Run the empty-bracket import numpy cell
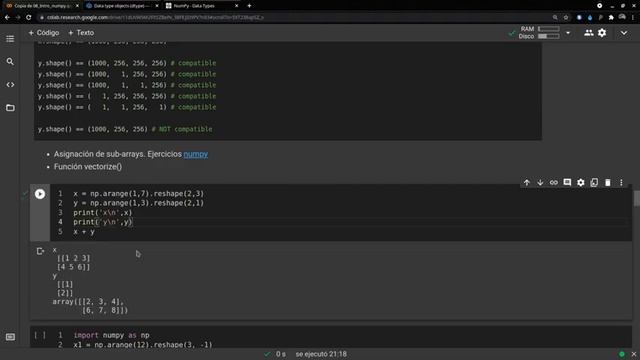Screen dimensions: 640x360 click(x=40, y=335)
